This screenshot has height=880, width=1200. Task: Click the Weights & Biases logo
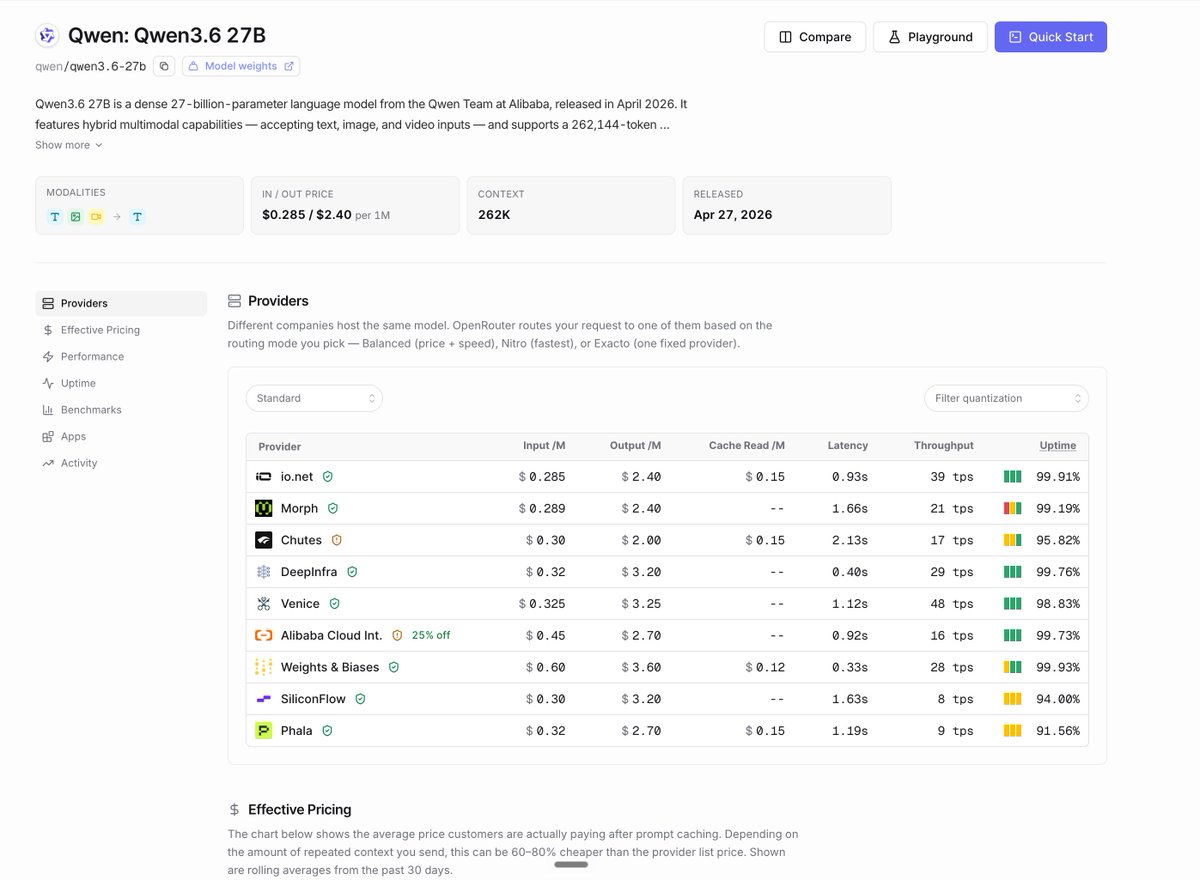pyautogui.click(x=264, y=667)
